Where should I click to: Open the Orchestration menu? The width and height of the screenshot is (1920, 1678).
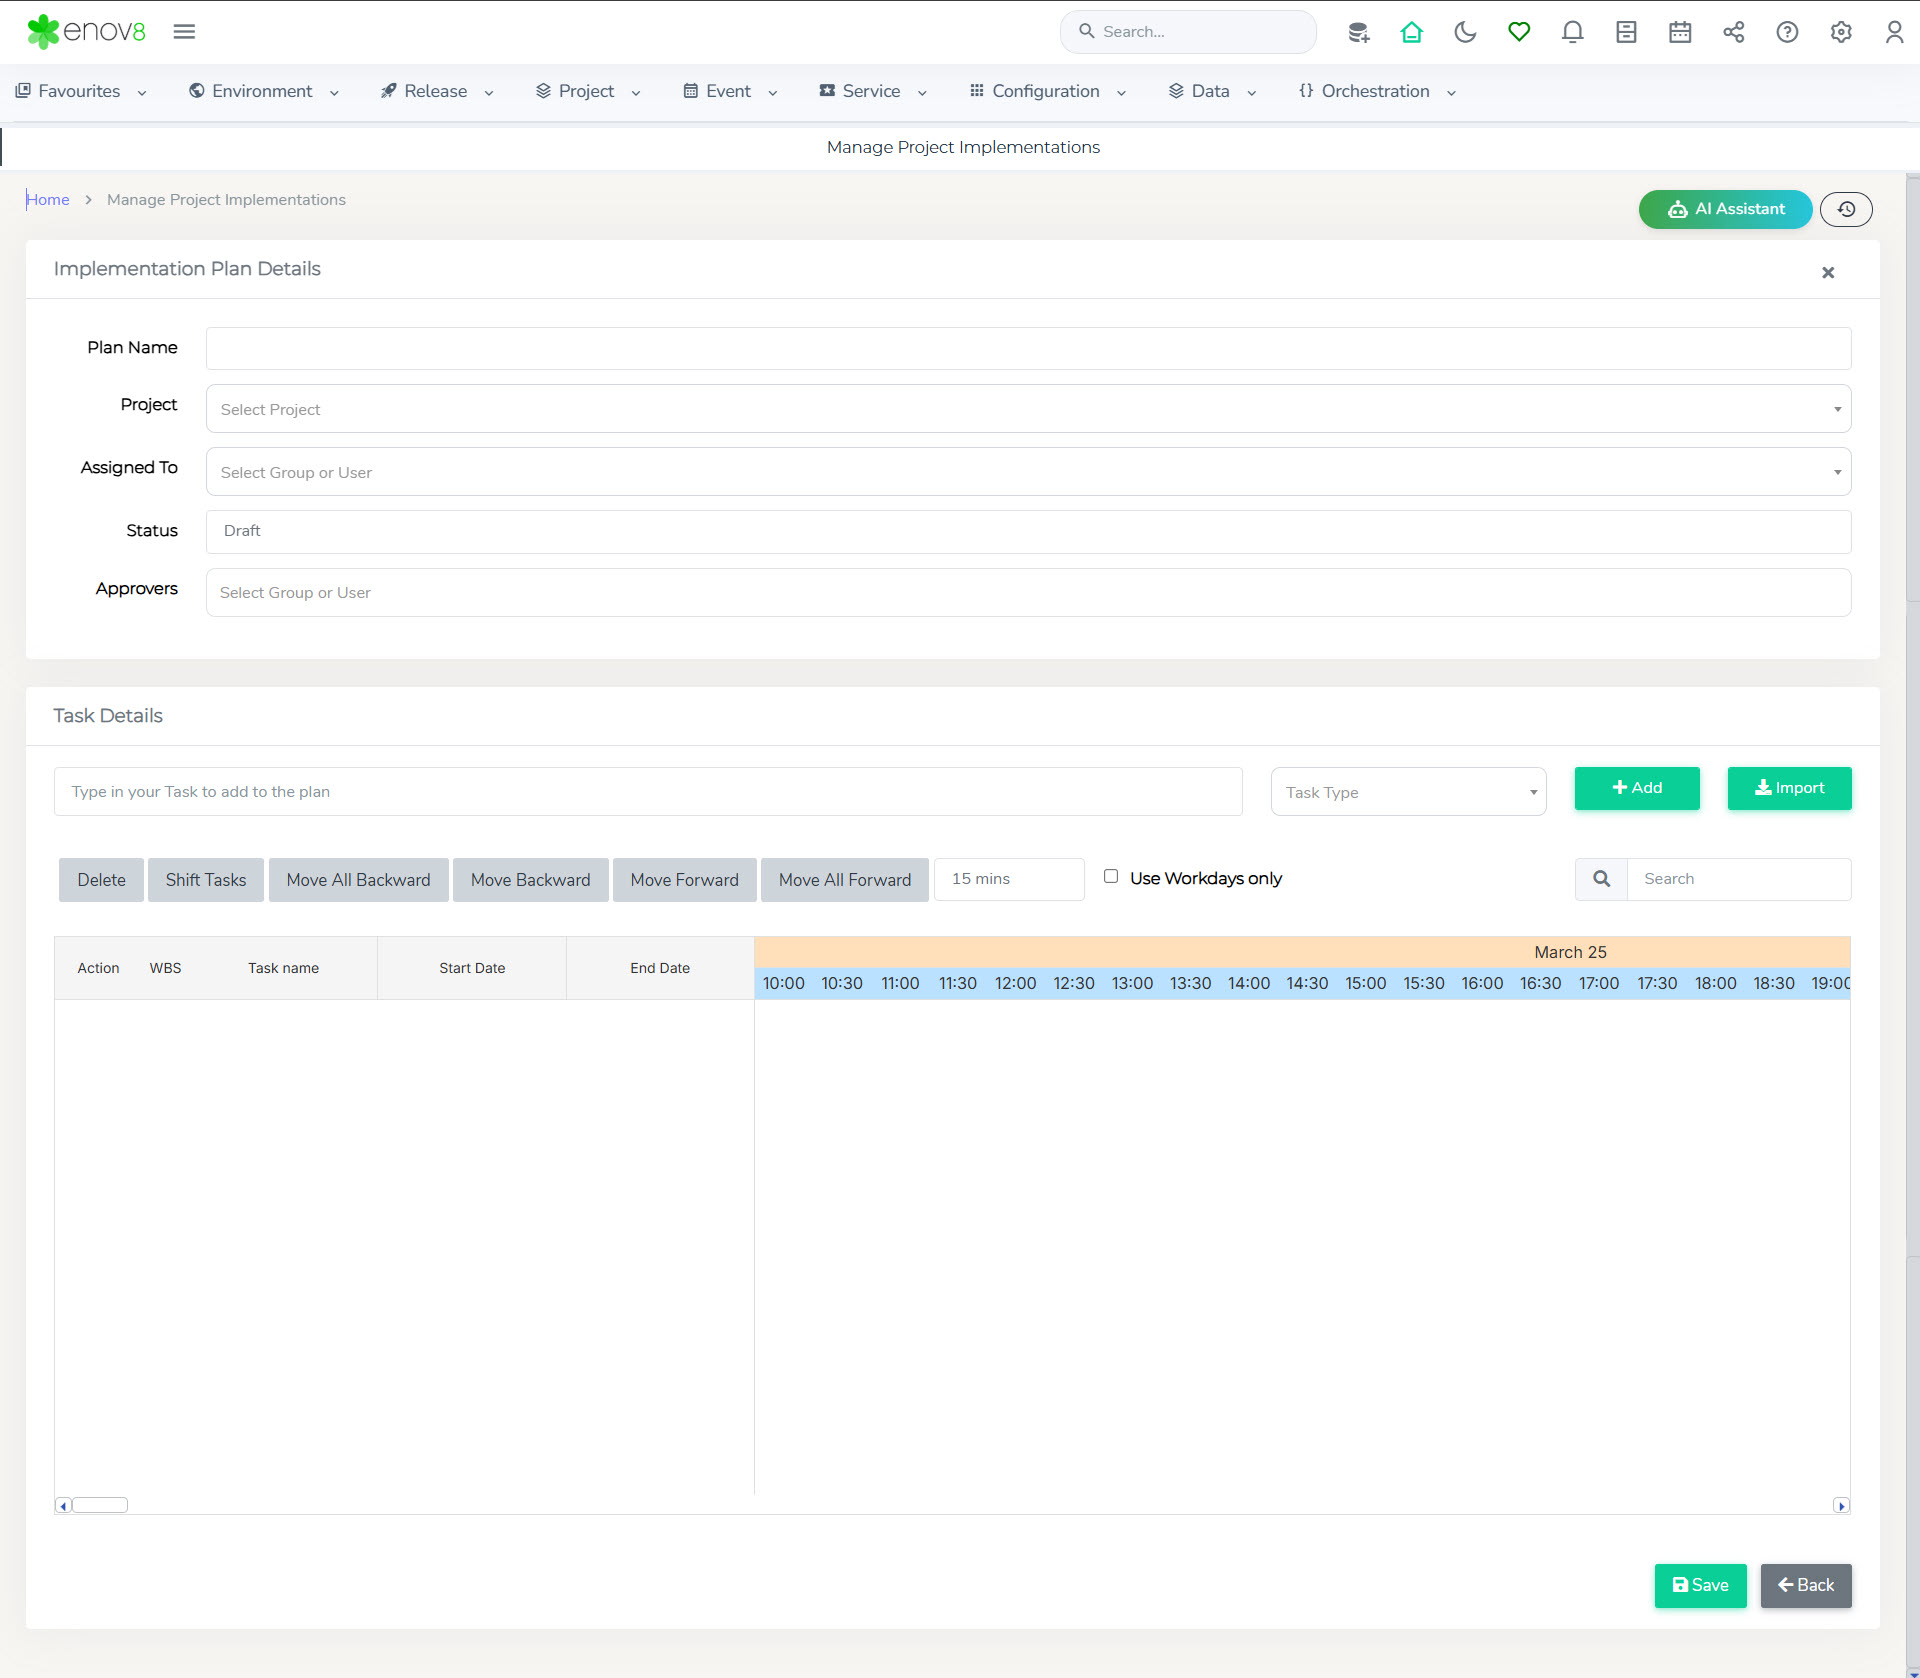click(1376, 91)
